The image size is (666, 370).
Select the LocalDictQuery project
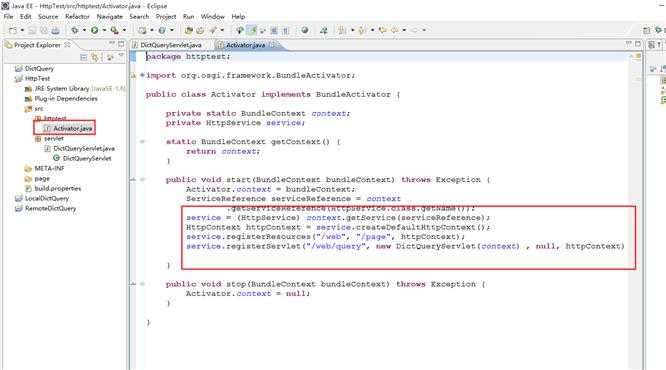[47, 199]
